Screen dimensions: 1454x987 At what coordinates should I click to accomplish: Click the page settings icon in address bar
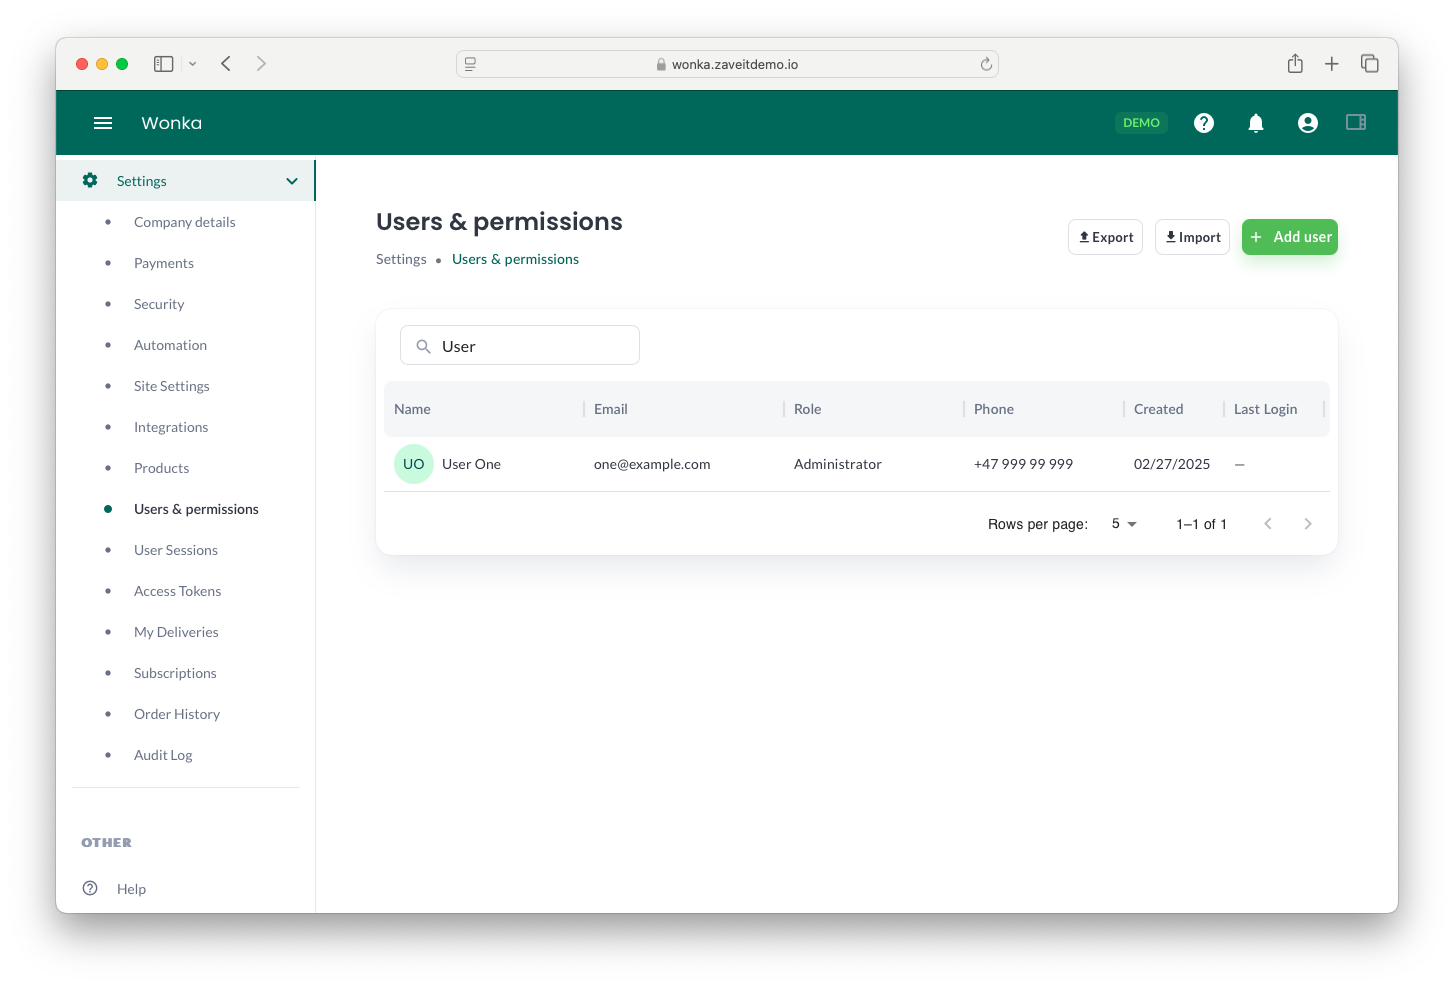[470, 64]
